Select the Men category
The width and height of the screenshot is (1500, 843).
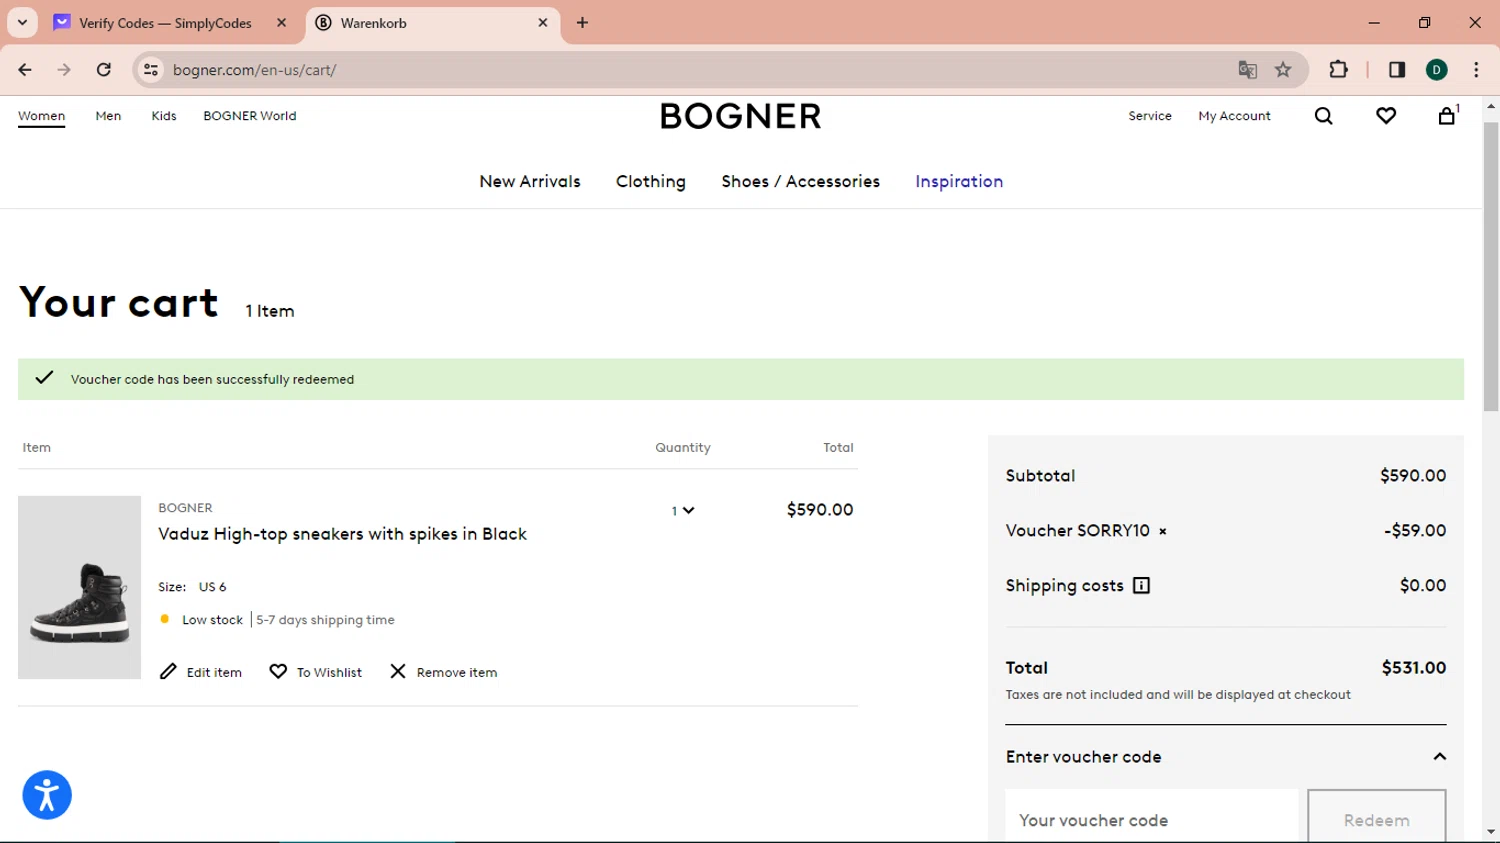pyautogui.click(x=108, y=116)
